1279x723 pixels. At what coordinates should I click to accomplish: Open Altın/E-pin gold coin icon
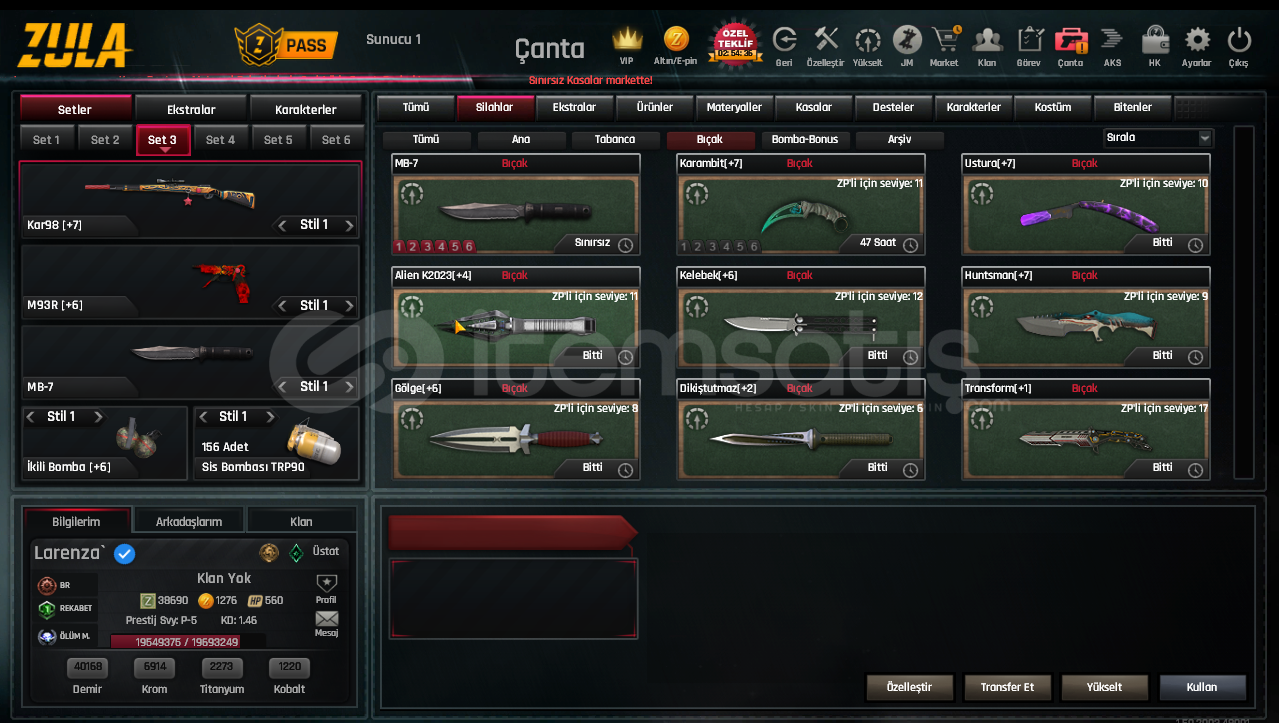677,40
